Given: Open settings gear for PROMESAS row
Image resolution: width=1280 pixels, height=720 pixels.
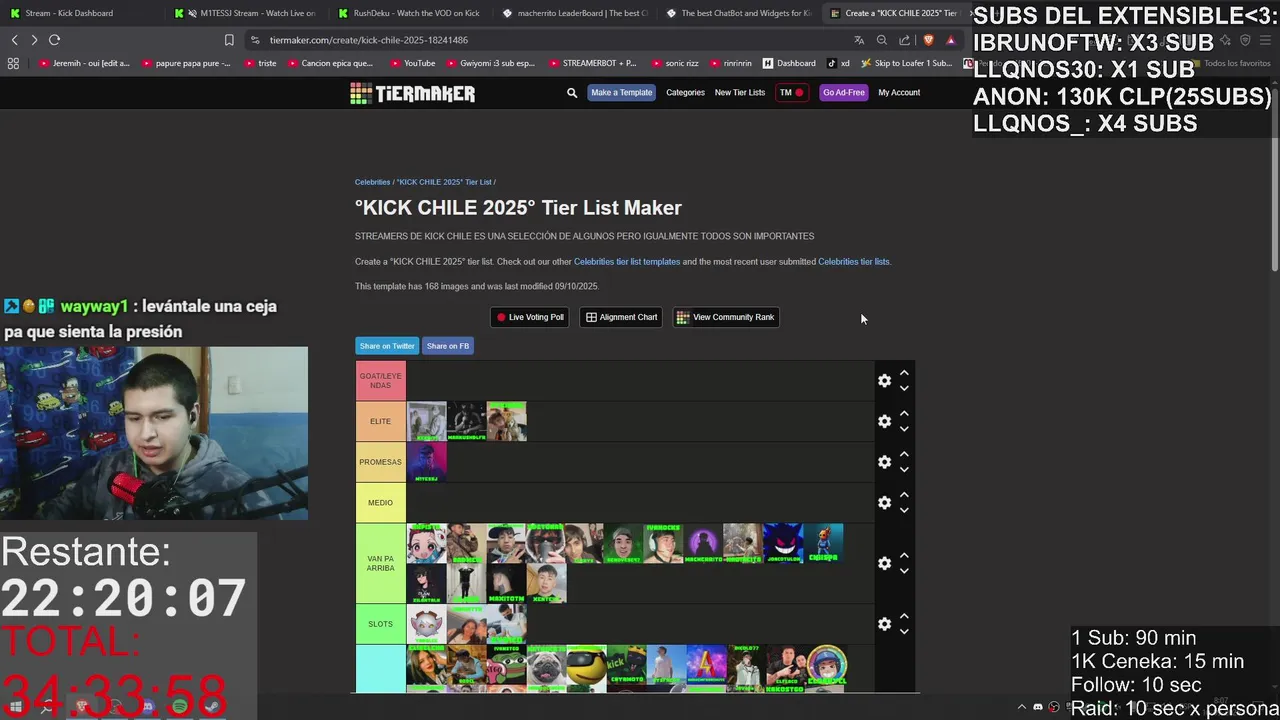Looking at the screenshot, I should [884, 462].
